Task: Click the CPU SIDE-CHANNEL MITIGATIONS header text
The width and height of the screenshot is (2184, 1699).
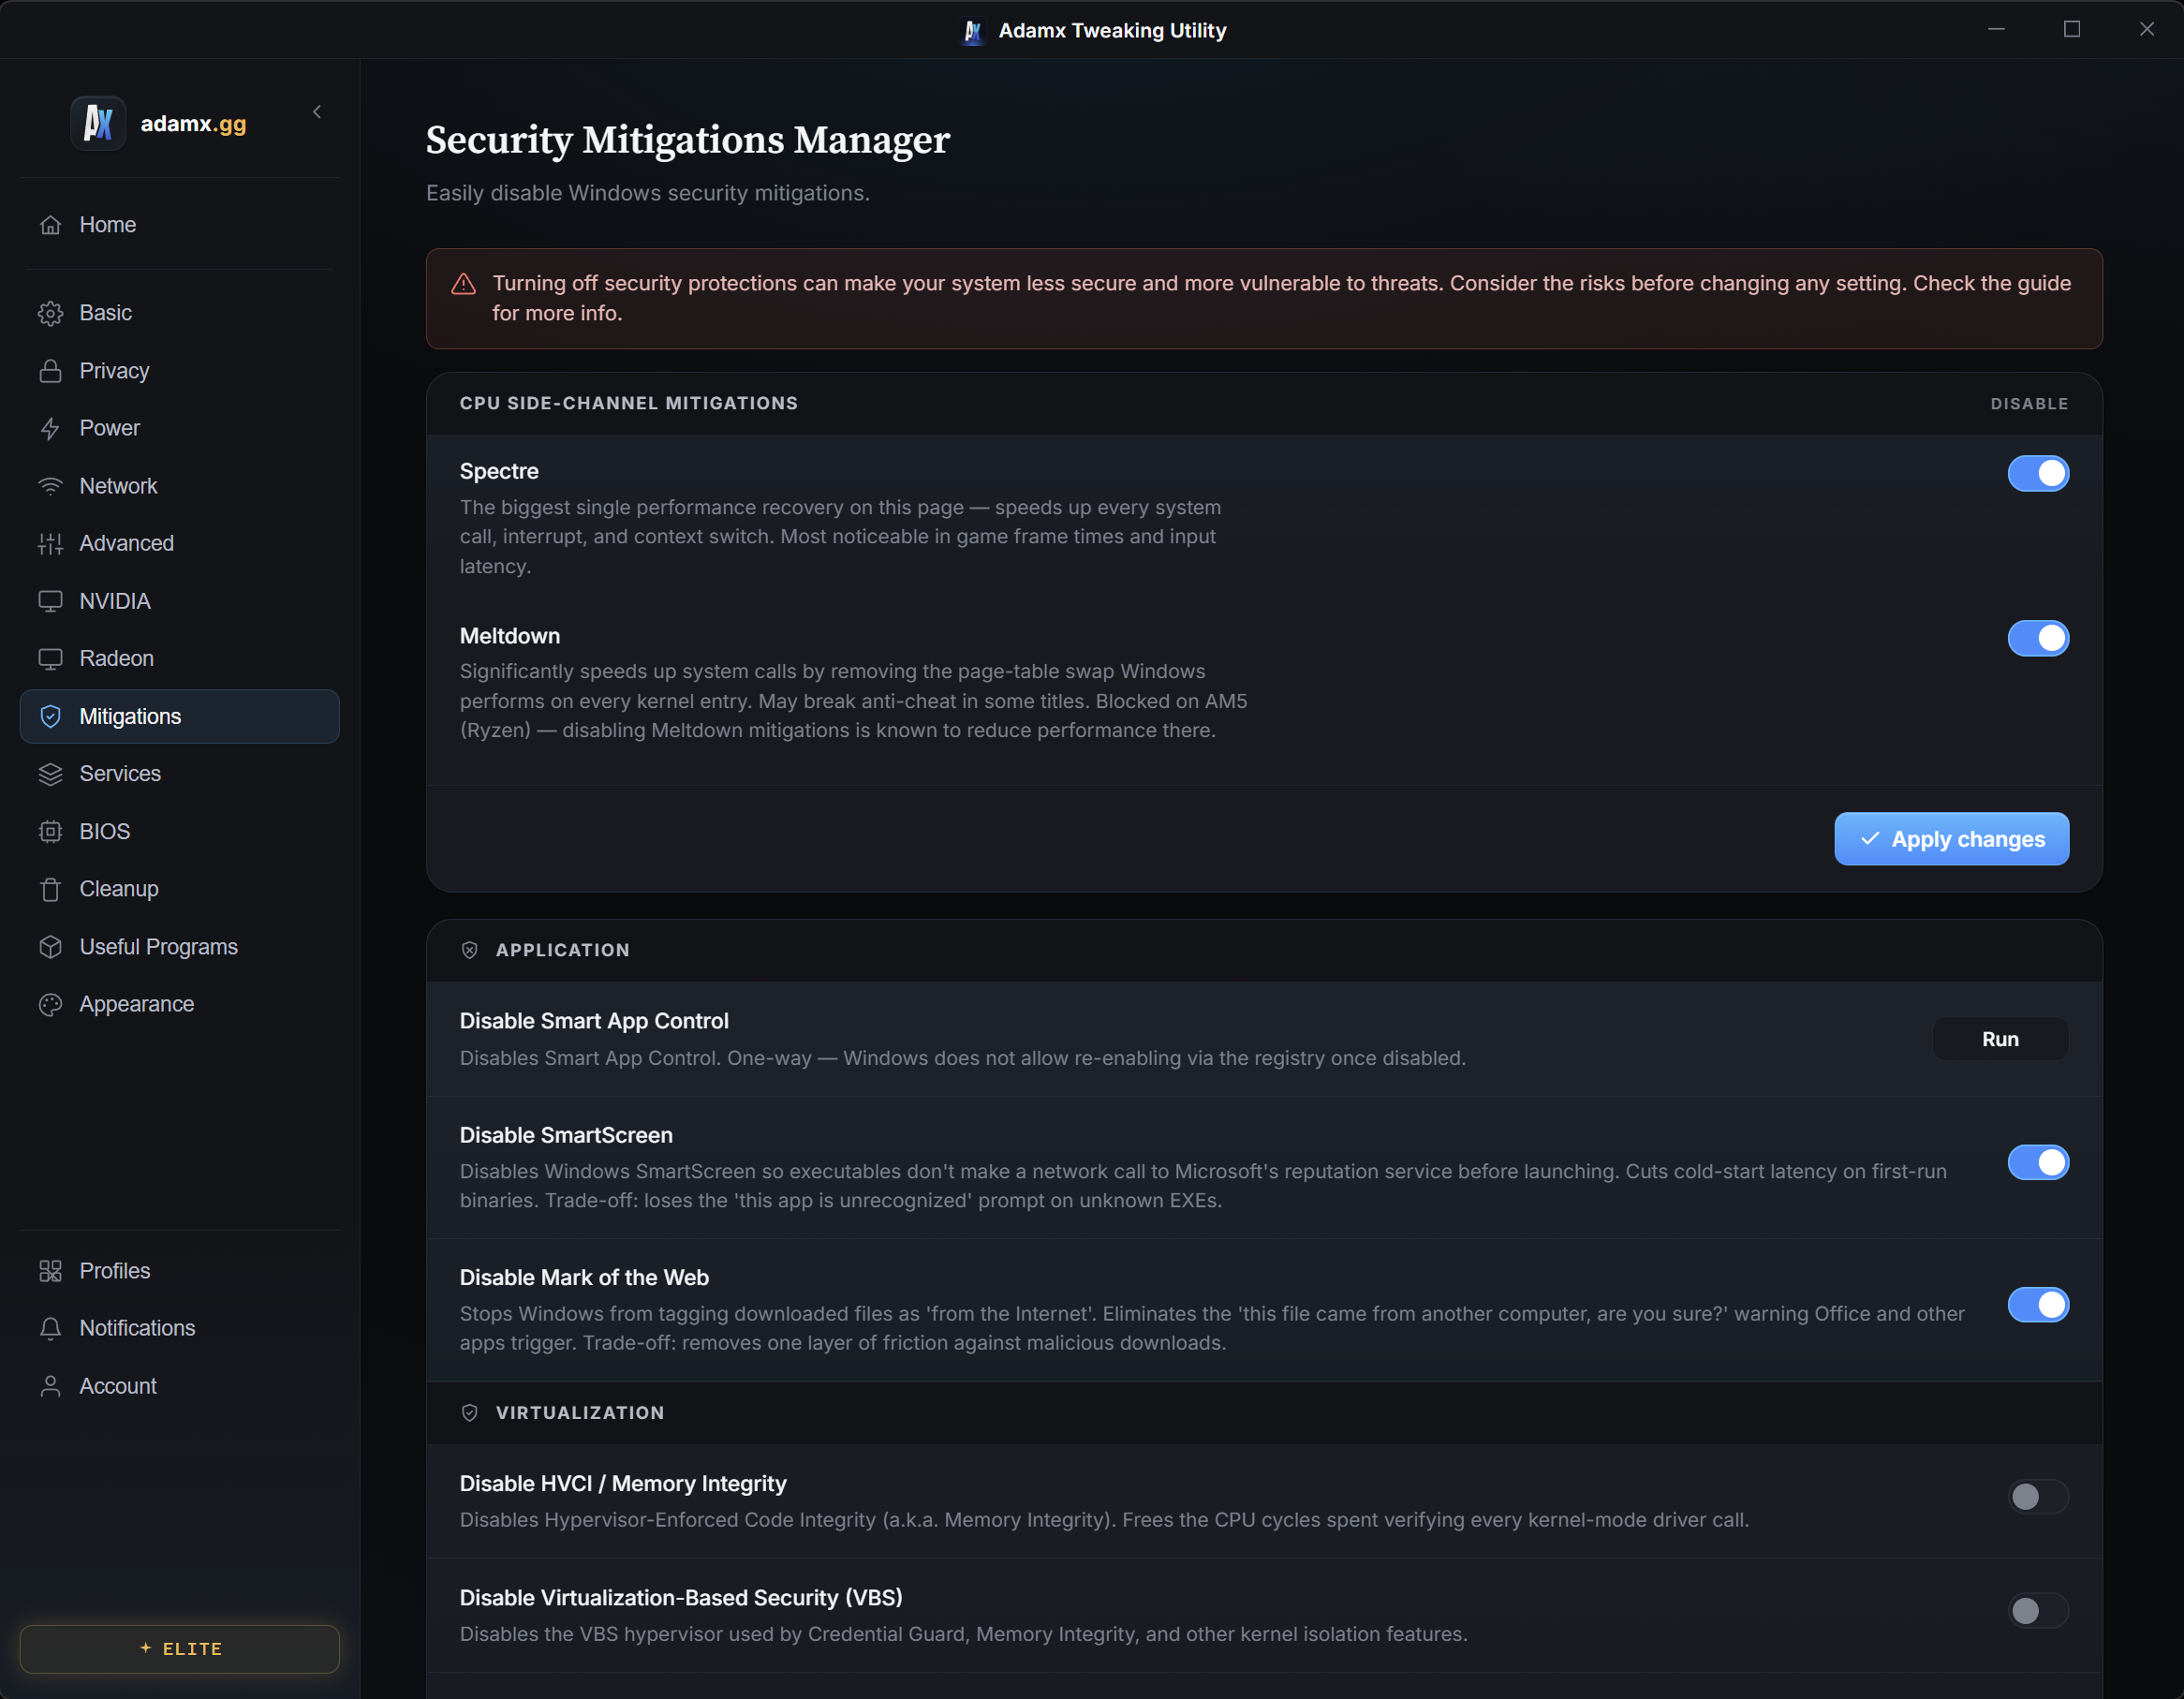Action: 629,403
